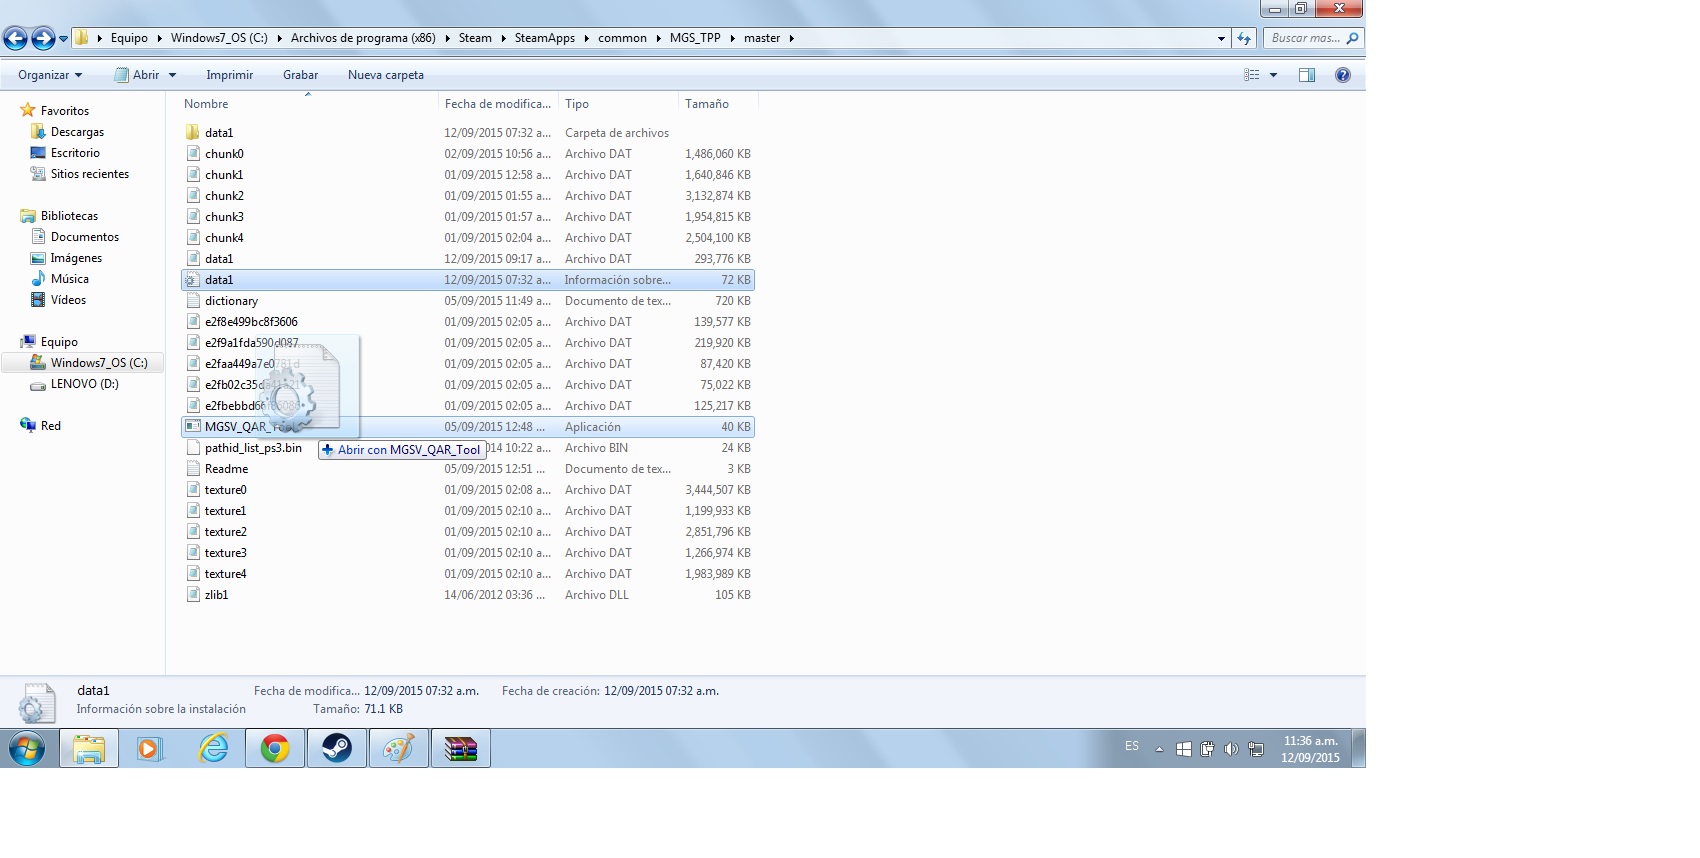Select the texture0 file icon
Screen dimensions: 1700x858
click(193, 490)
